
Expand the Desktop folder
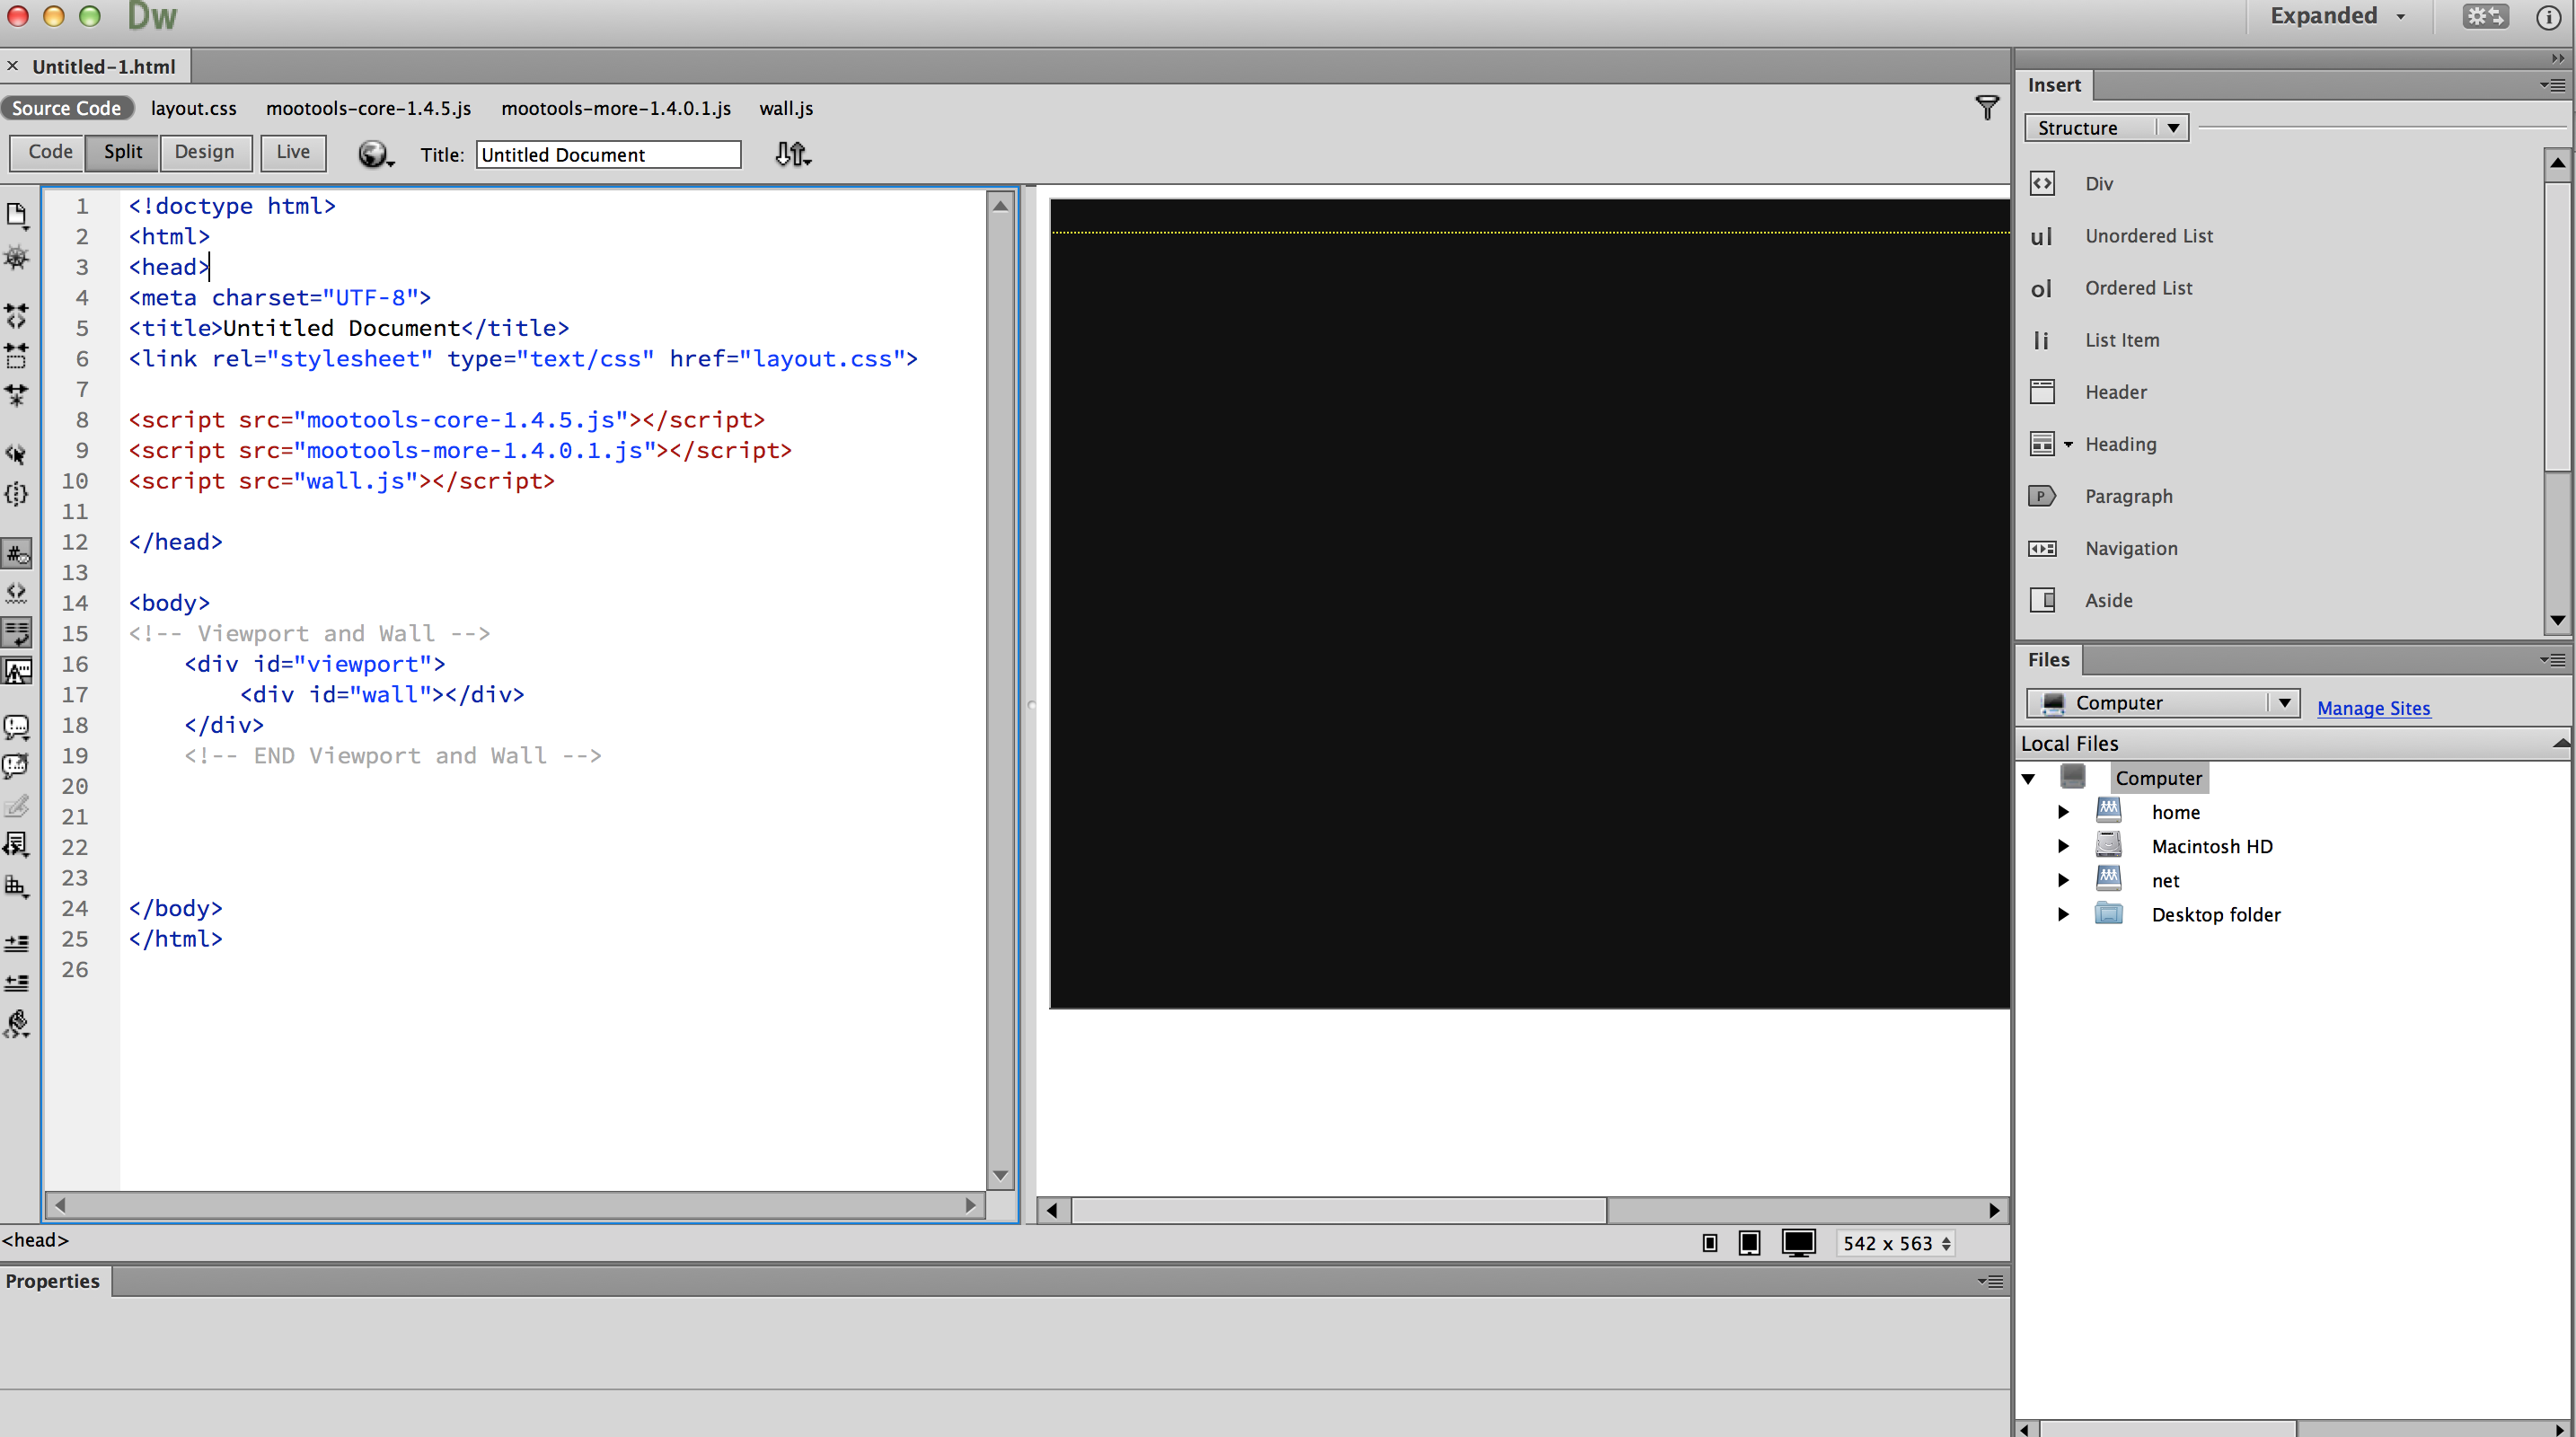click(x=2062, y=914)
